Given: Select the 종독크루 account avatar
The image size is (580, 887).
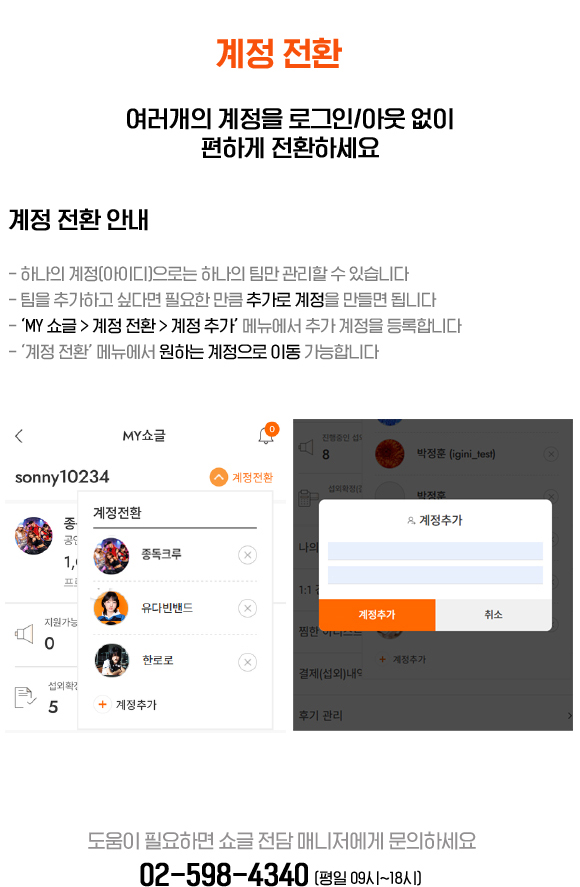Looking at the screenshot, I should point(111,556).
